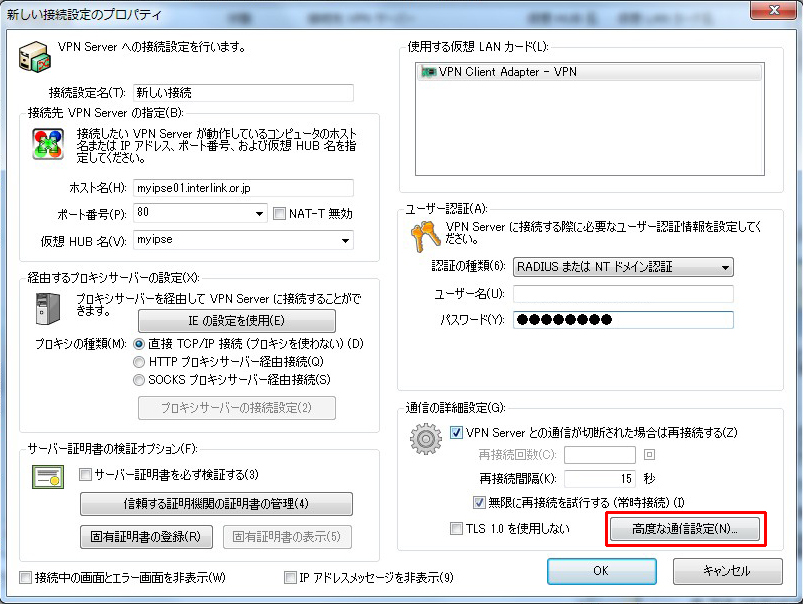Toggle サーバー証明書を必ず検証する checkbox

85,474
